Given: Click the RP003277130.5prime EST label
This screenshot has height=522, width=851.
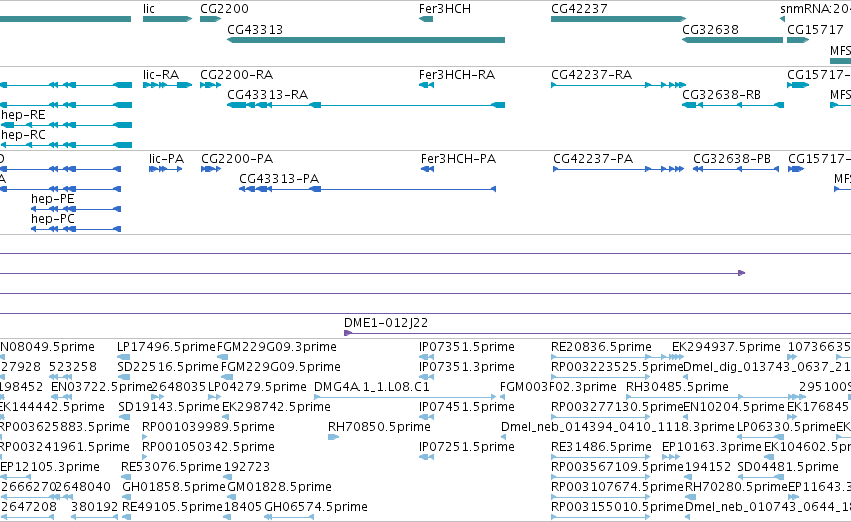Looking at the screenshot, I should (617, 407).
